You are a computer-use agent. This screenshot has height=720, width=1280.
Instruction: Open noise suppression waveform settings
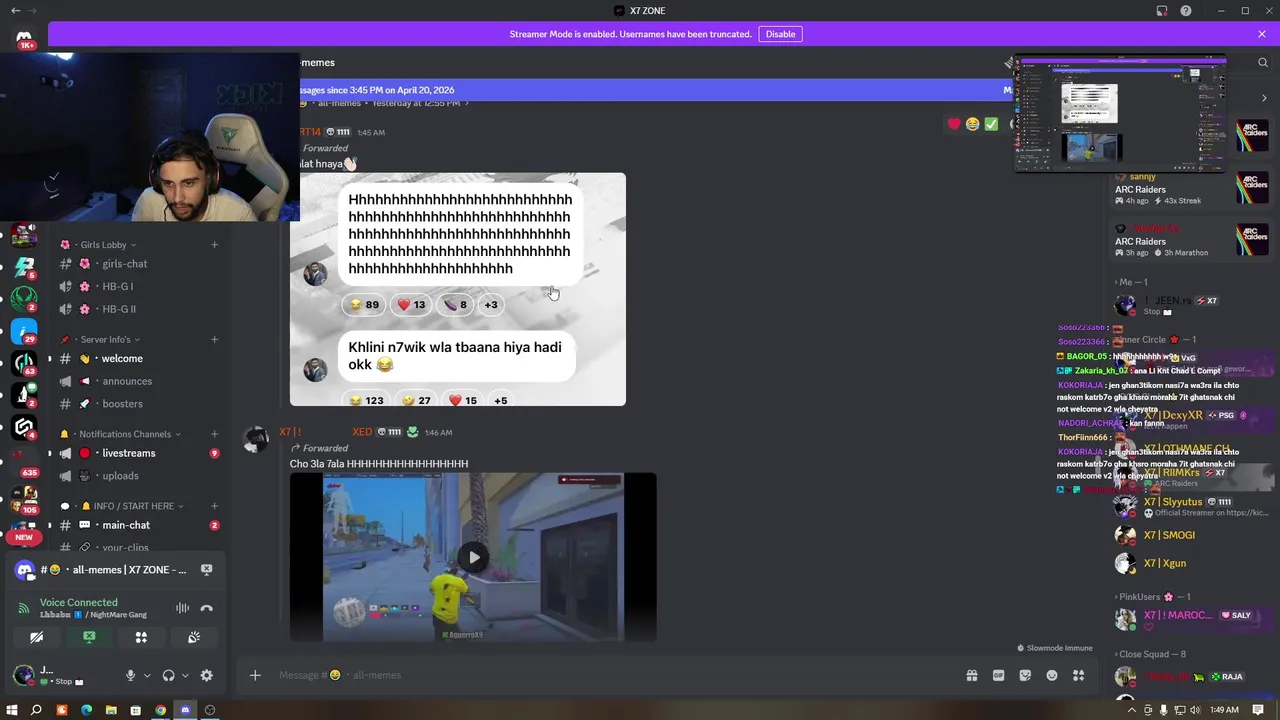coord(182,608)
